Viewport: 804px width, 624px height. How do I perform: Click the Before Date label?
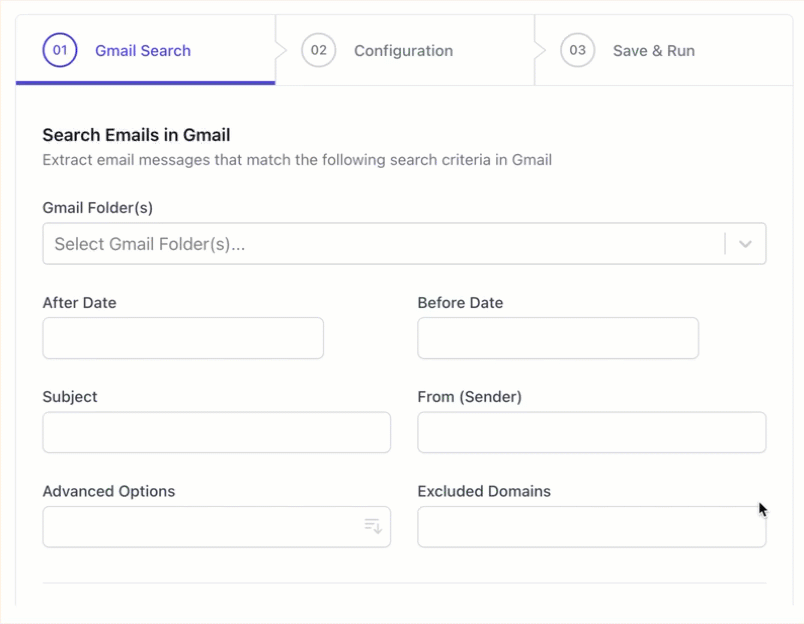tap(460, 303)
